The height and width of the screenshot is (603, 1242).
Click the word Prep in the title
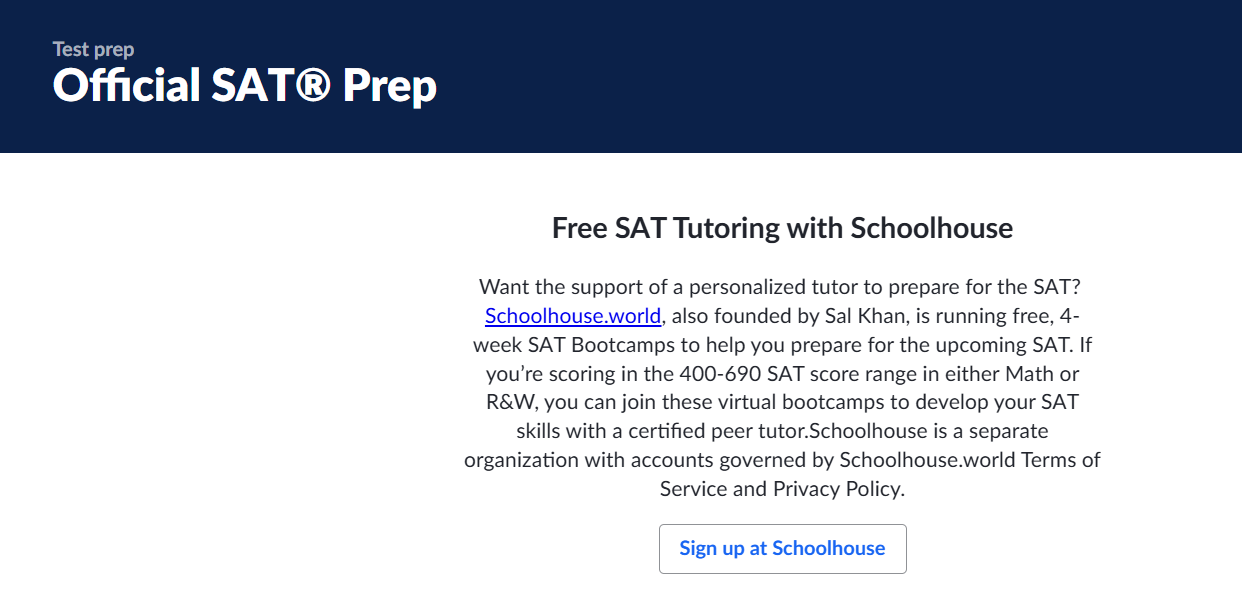click(x=390, y=88)
